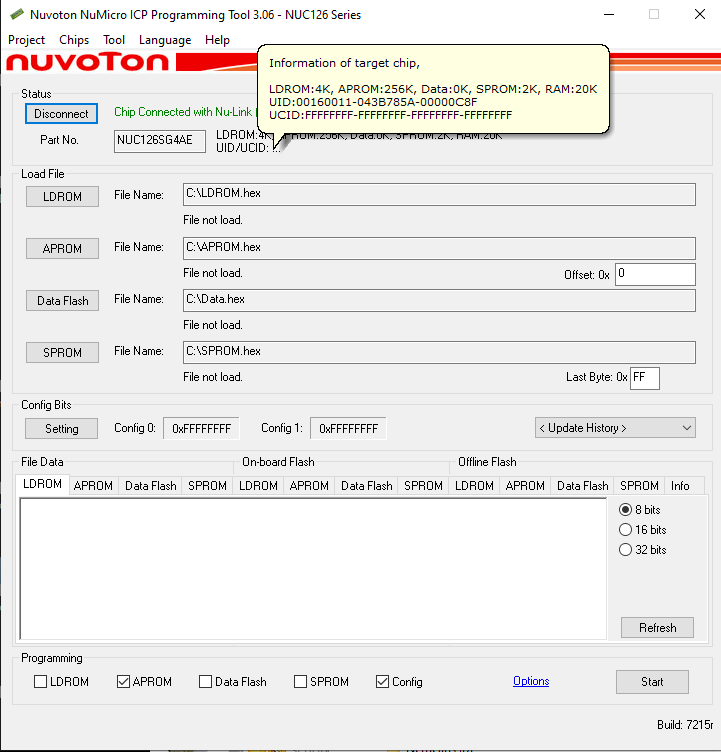Click the chip information tooltip balloon

[x=434, y=89]
